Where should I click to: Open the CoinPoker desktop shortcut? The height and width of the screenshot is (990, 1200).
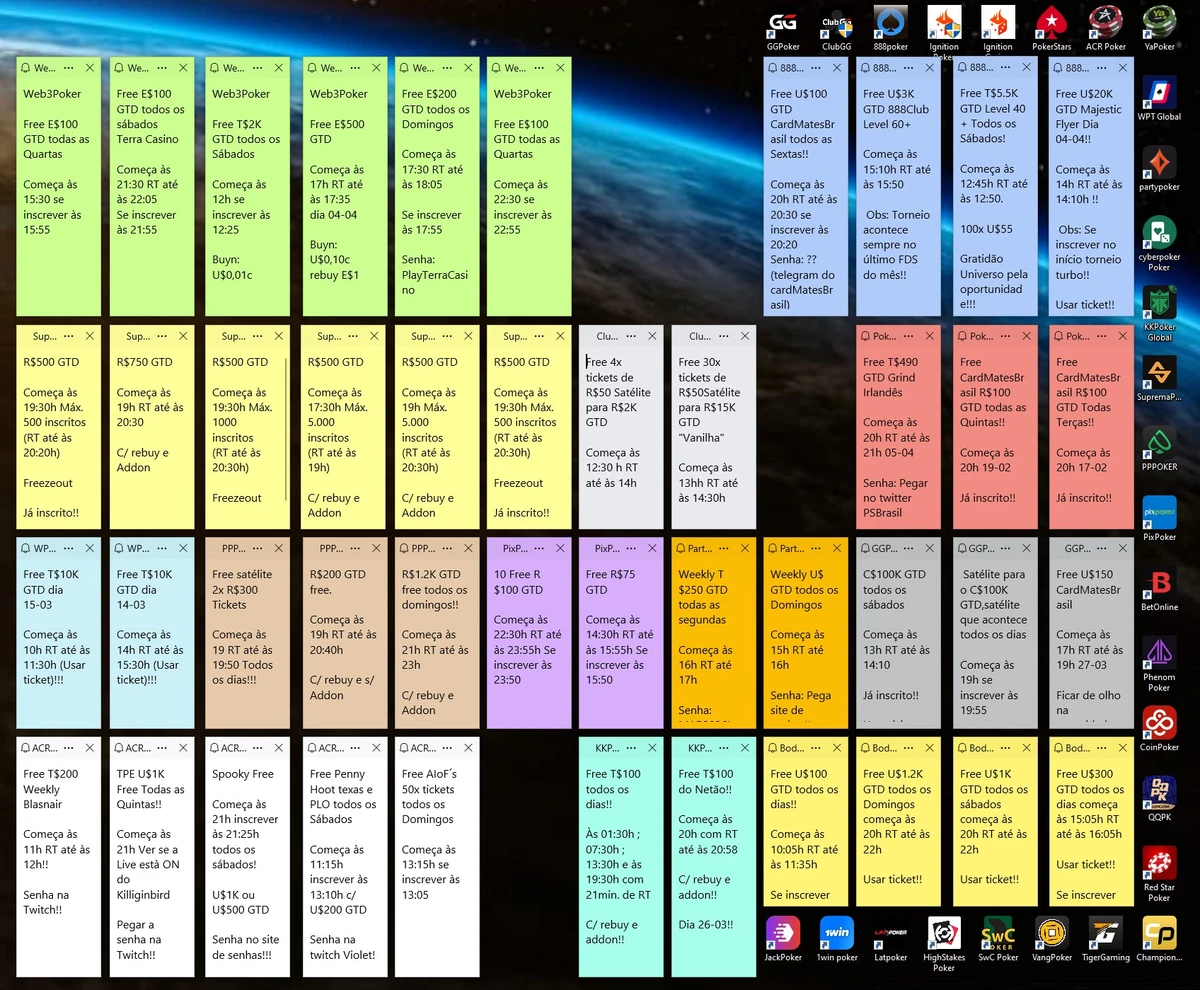1159,726
